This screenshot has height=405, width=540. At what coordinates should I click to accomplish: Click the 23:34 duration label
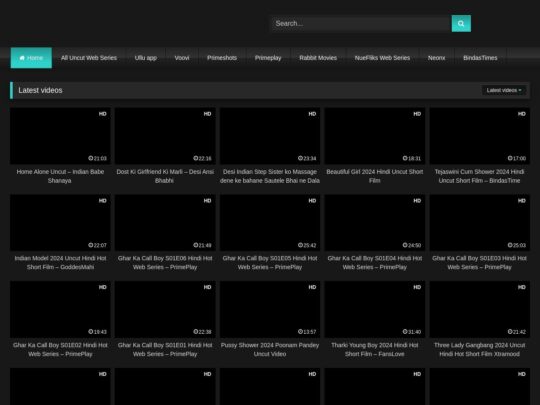click(x=307, y=158)
